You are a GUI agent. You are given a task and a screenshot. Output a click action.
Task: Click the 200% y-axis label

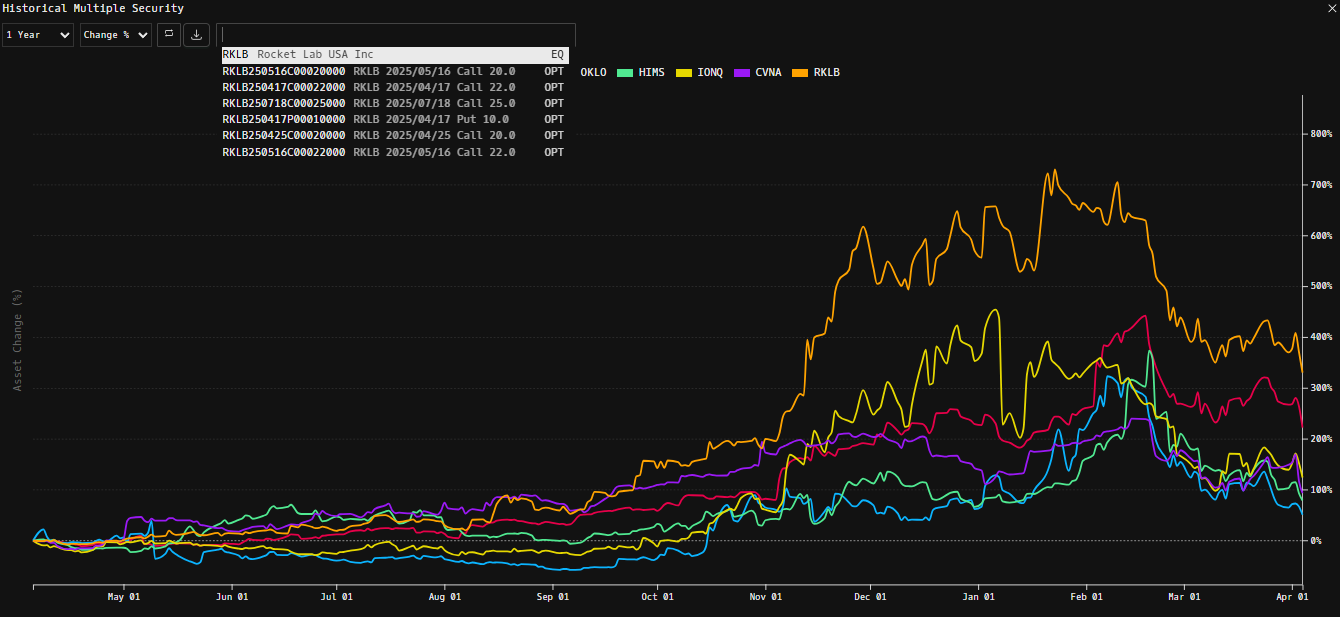(x=1320, y=439)
